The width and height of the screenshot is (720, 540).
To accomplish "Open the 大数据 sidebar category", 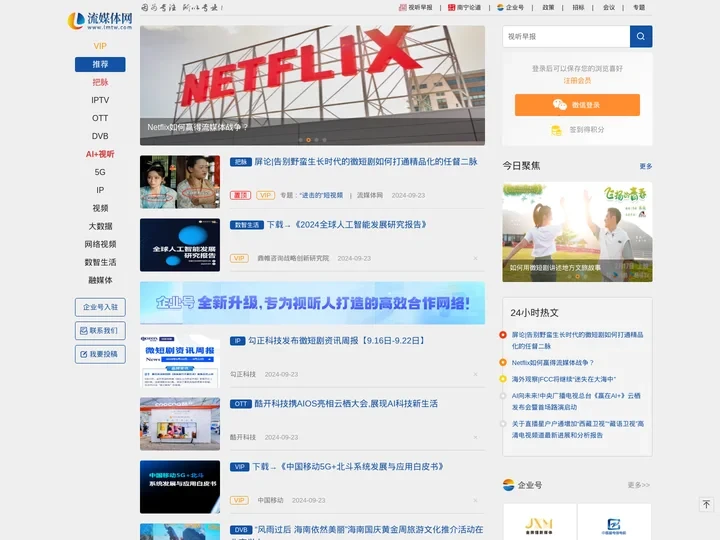I will tap(100, 226).
